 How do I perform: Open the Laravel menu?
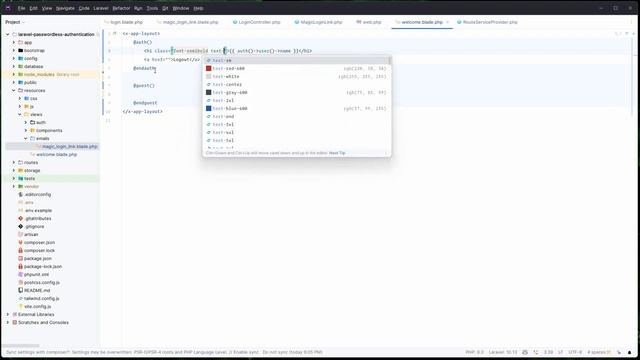[x=101, y=8]
